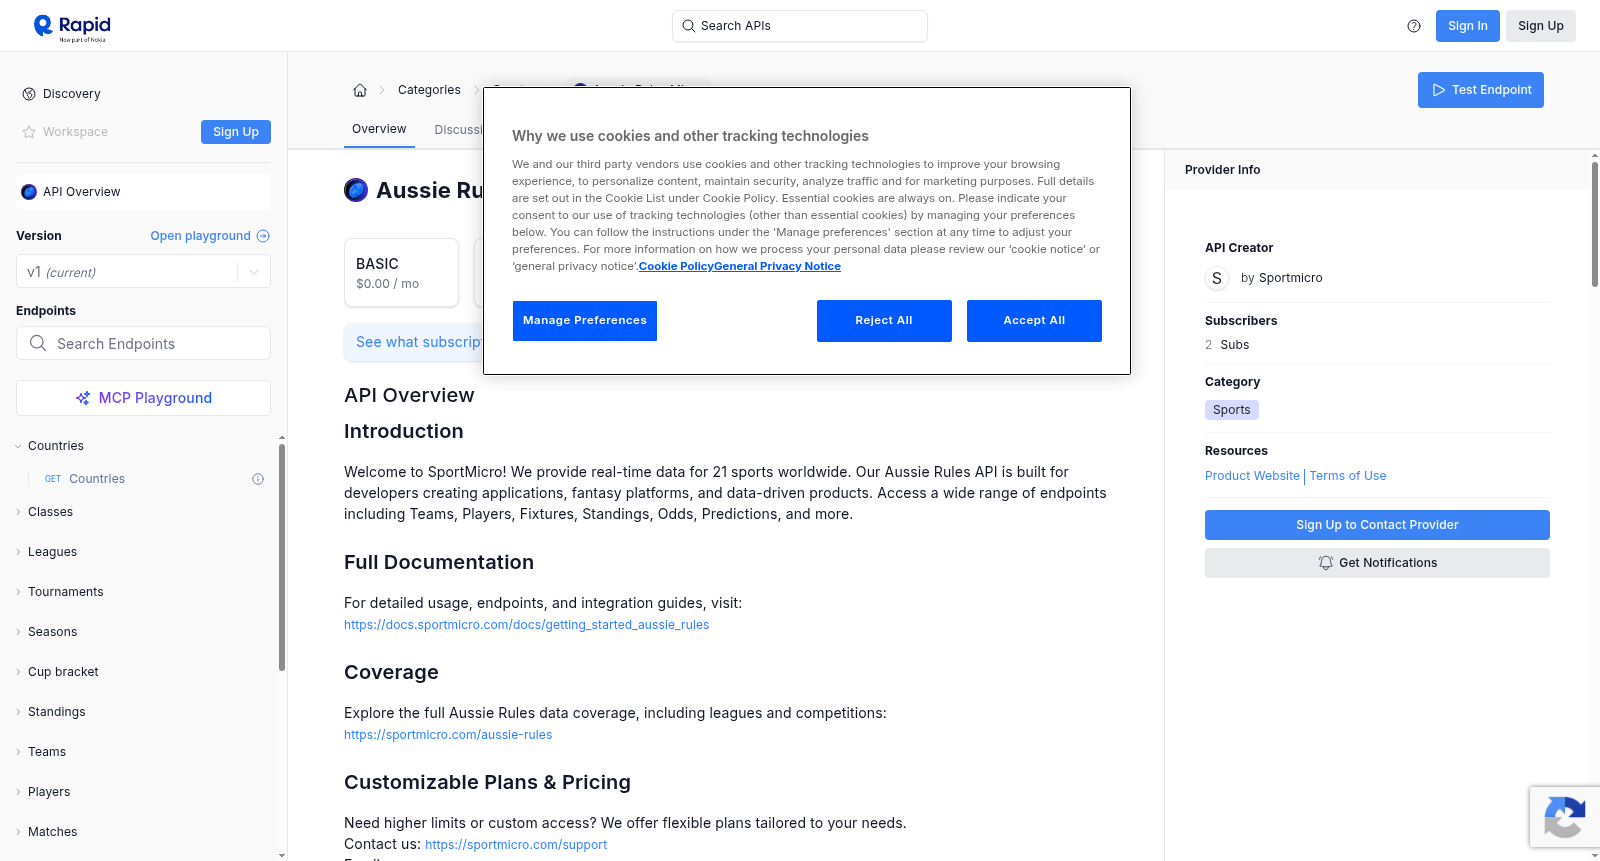The height and width of the screenshot is (861, 1600).
Task: Open the Product Website link
Action: point(1252,476)
